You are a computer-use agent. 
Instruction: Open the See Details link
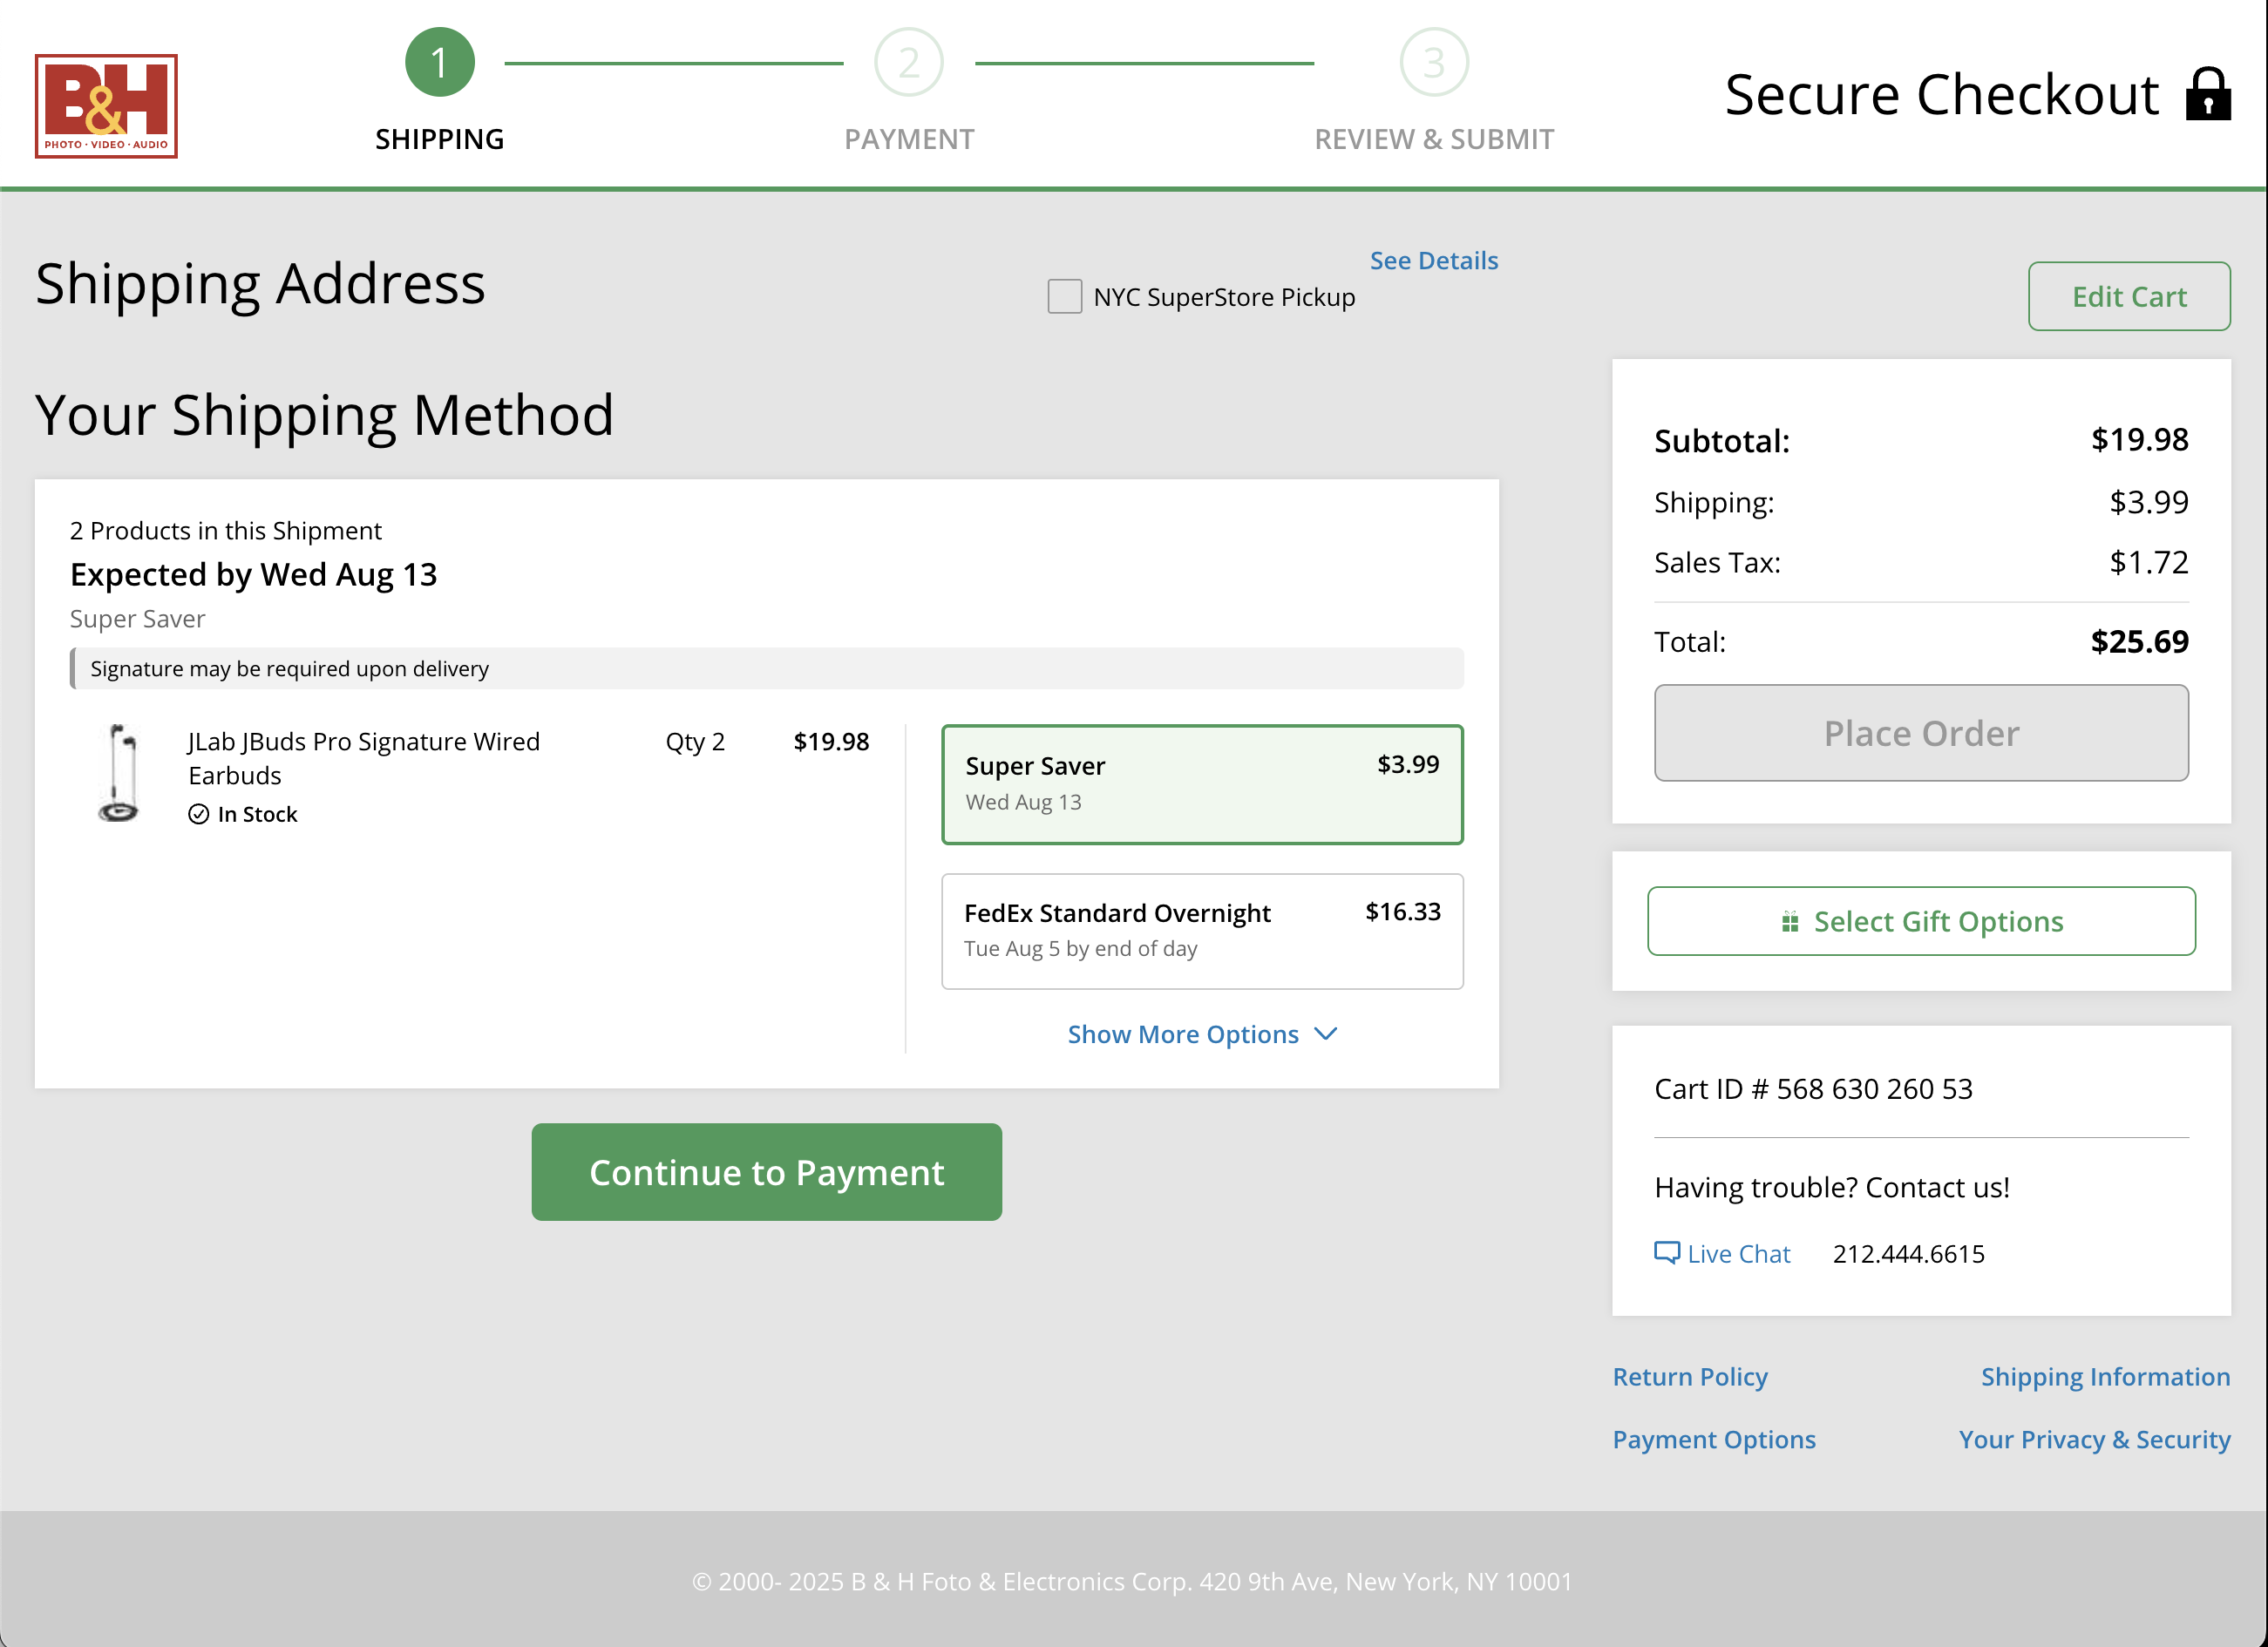pyautogui.click(x=1433, y=261)
